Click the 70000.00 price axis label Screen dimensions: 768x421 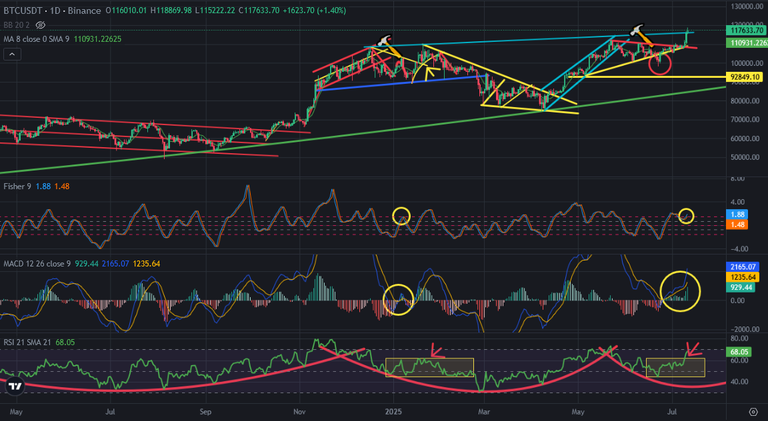(x=747, y=120)
